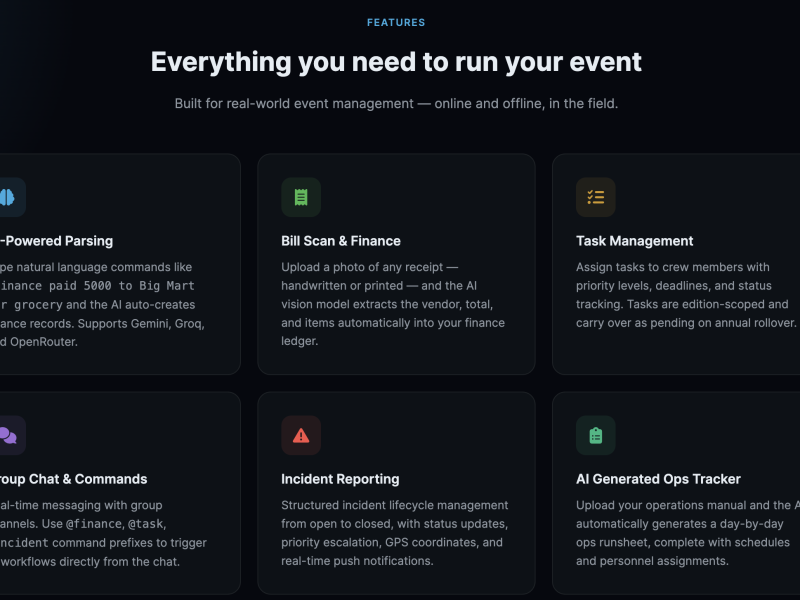Select the Group Chat & Commands heading
Viewport: 800px width, 600px height.
tap(73, 479)
